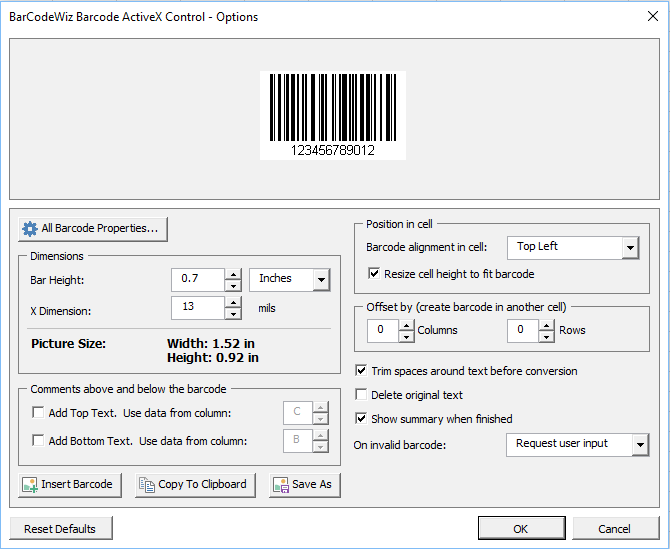Confirm the dialog with OK
Screen dimensions: 670x549
point(522,528)
